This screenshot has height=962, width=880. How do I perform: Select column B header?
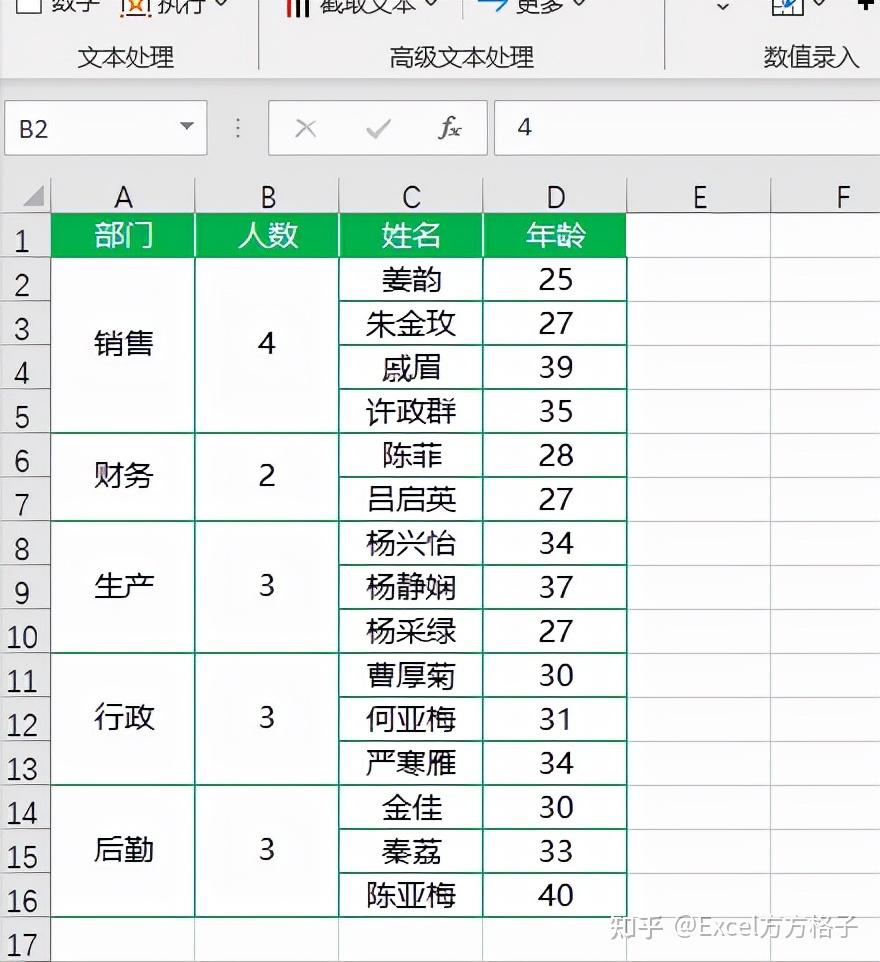(x=267, y=196)
